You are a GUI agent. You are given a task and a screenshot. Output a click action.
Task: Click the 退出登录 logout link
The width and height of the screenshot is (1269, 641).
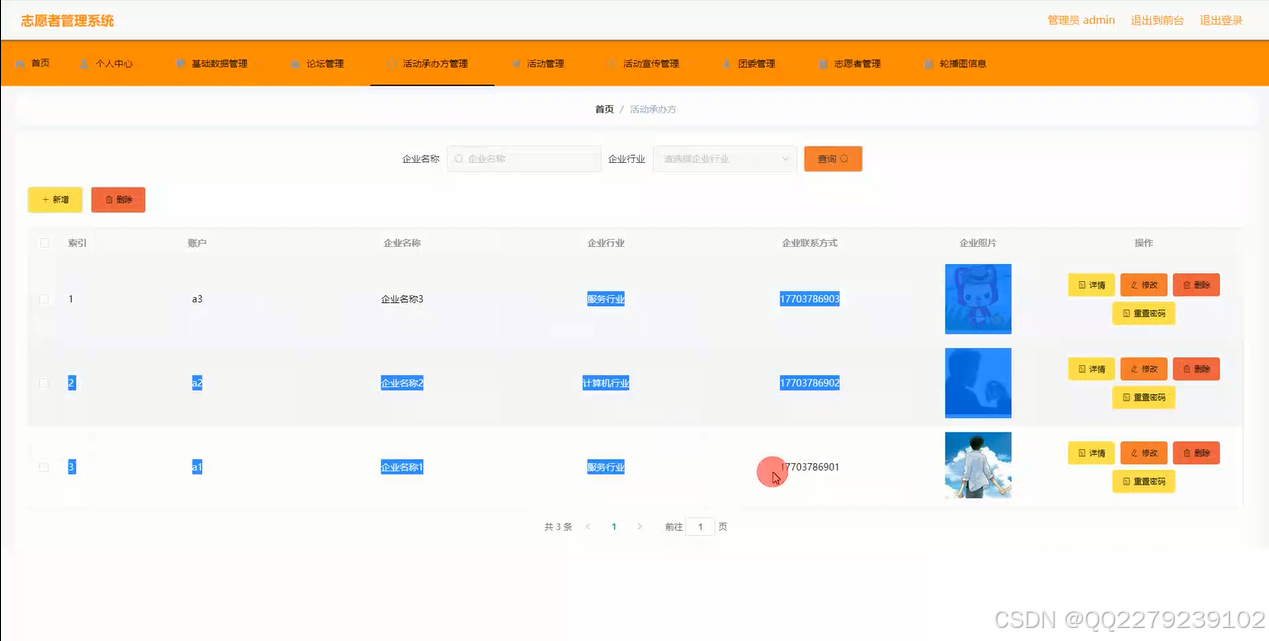pyautogui.click(x=1221, y=19)
